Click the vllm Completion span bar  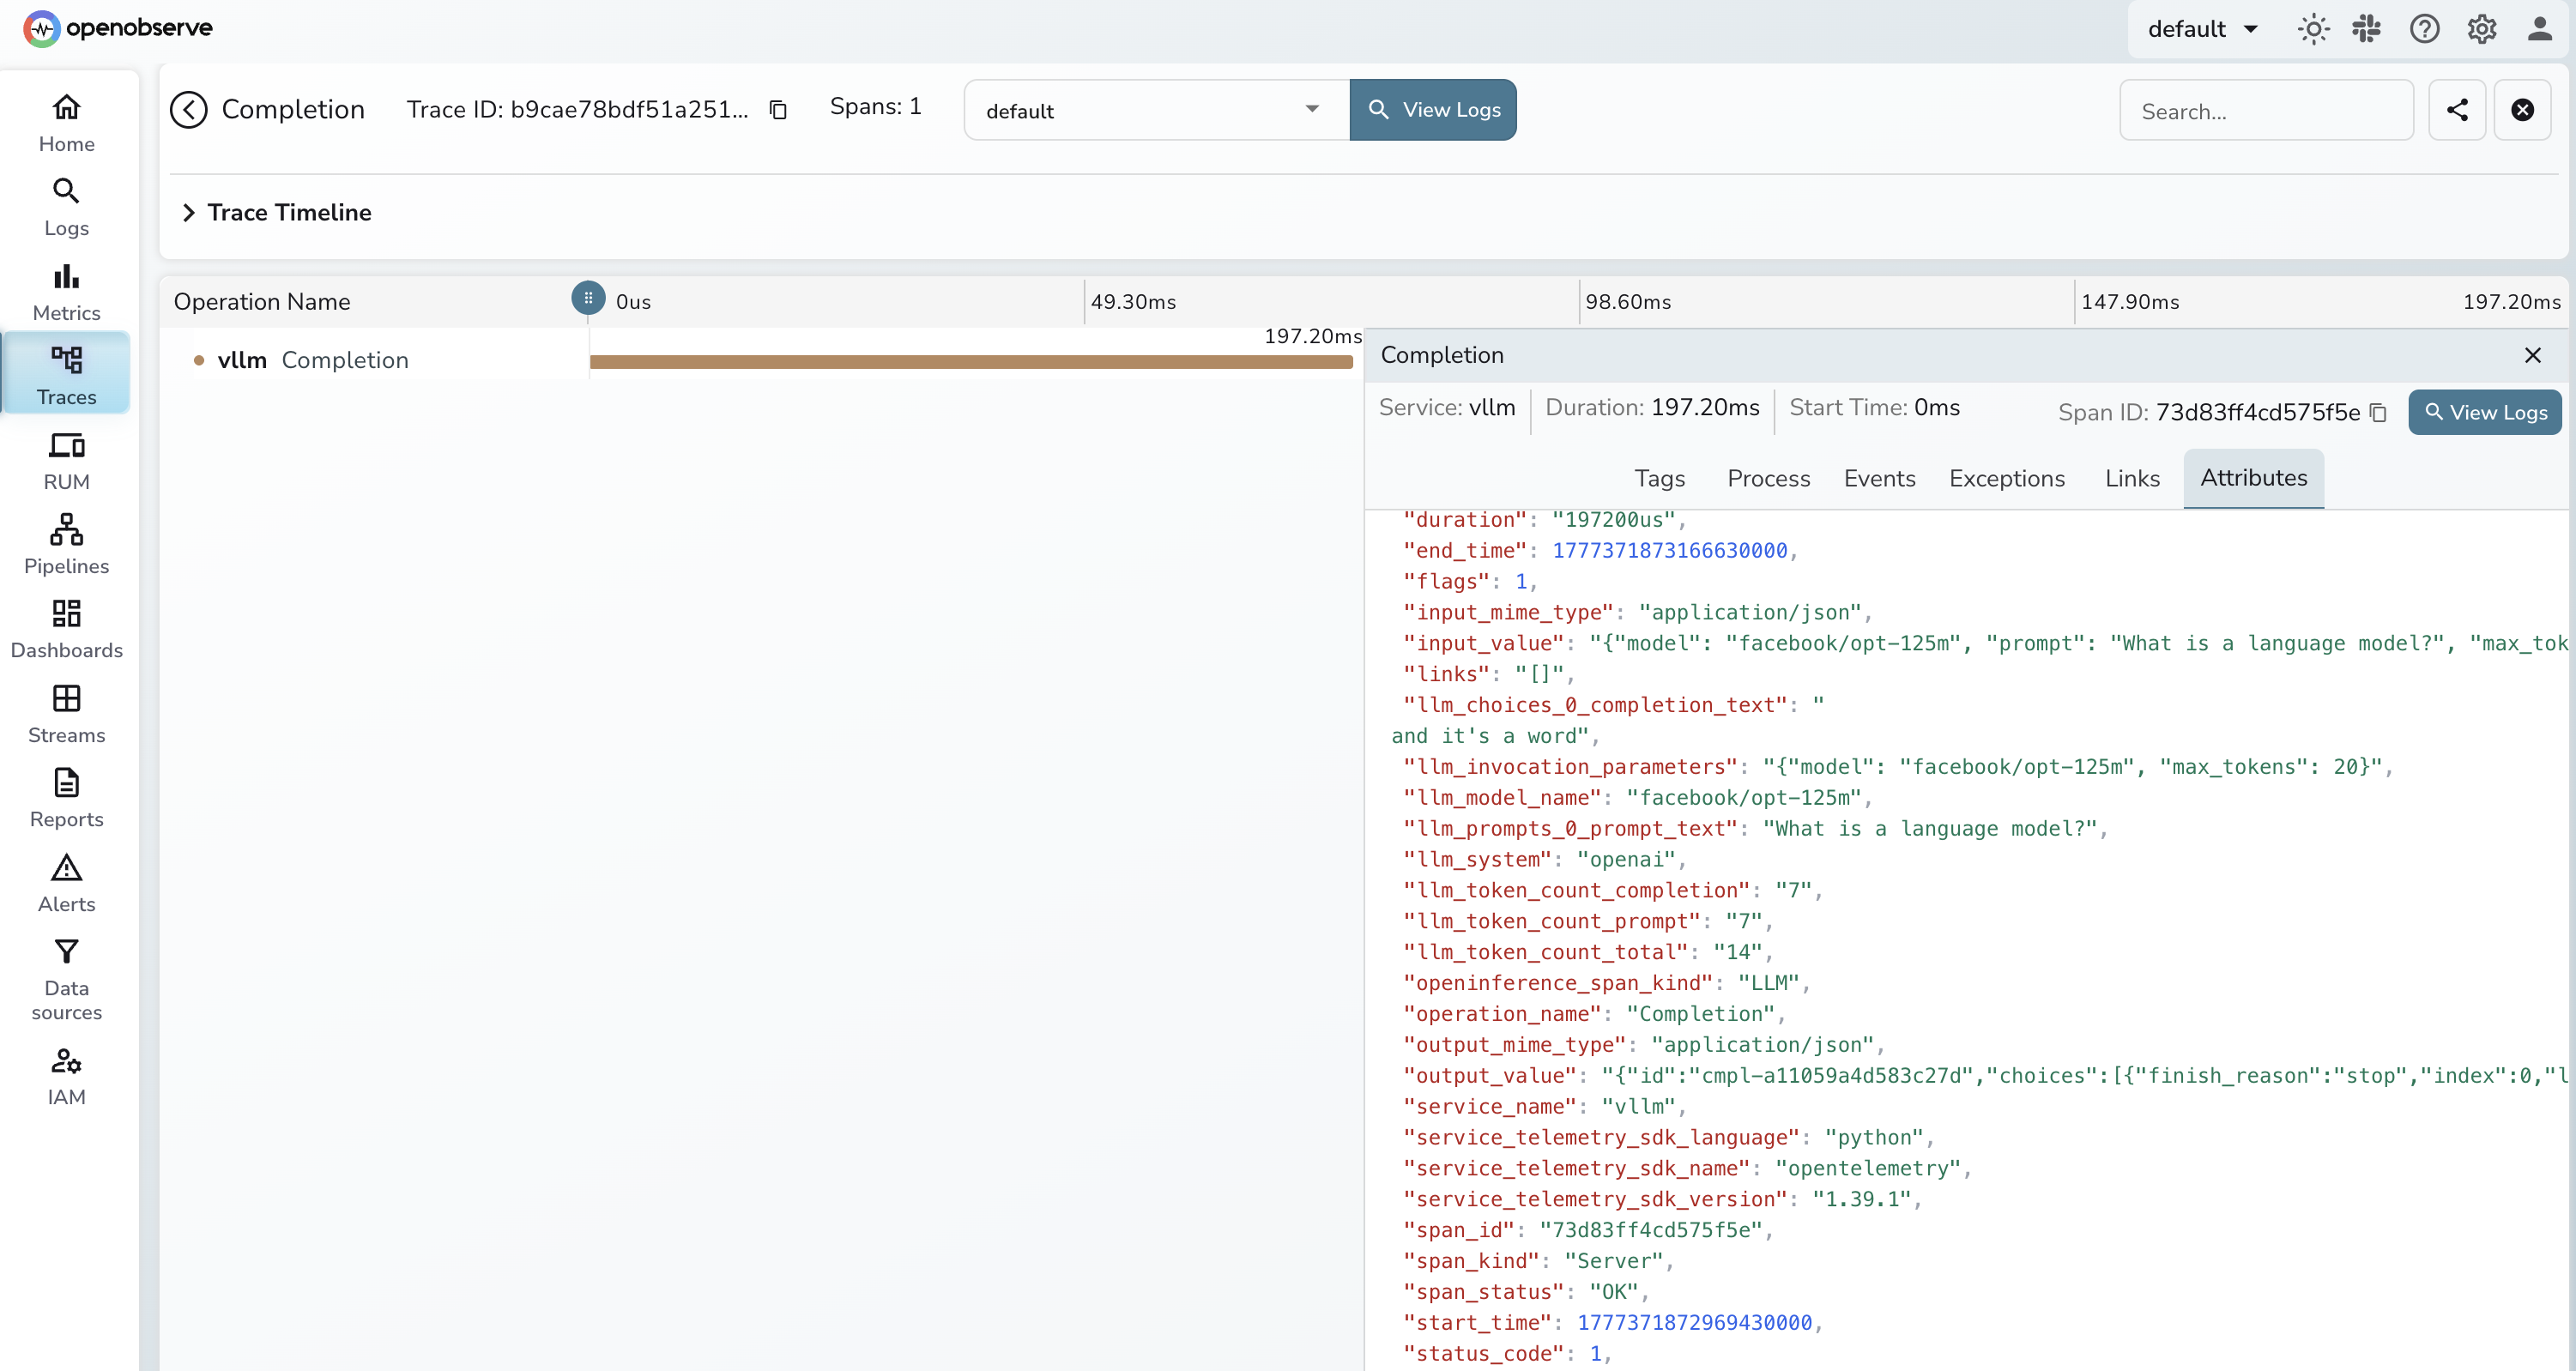(x=970, y=362)
